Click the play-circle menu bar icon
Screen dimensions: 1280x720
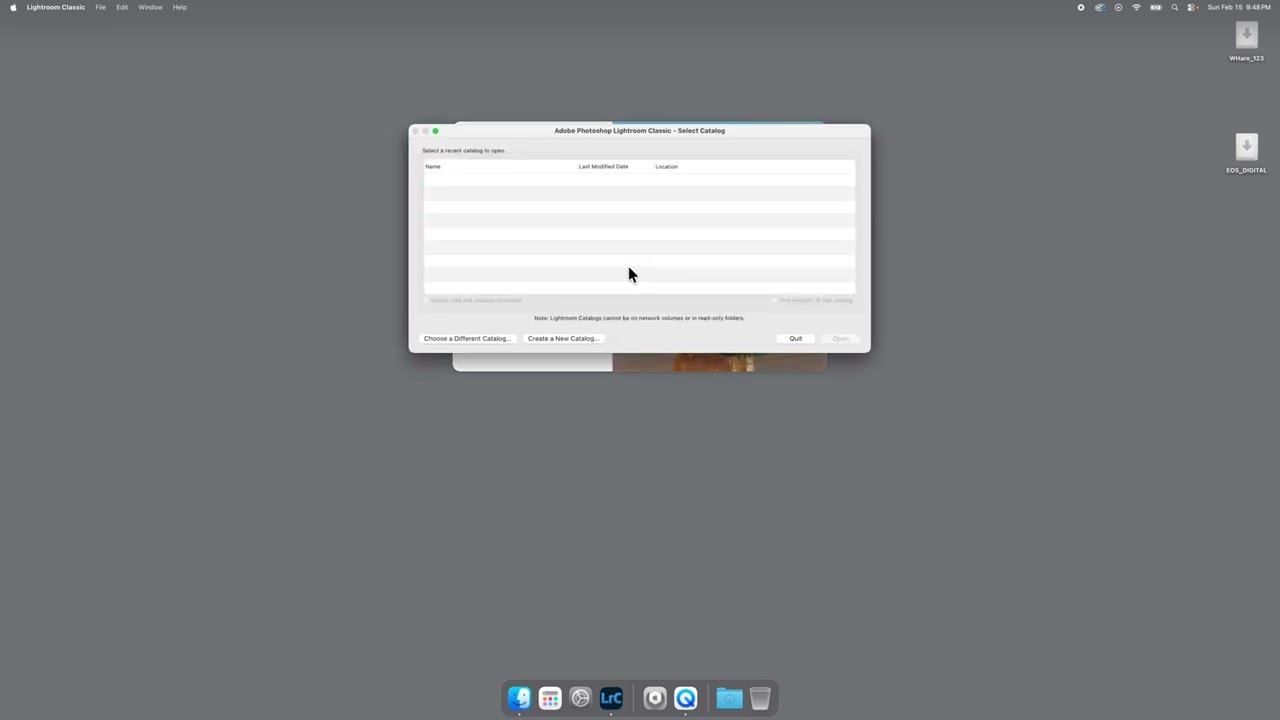point(1118,7)
